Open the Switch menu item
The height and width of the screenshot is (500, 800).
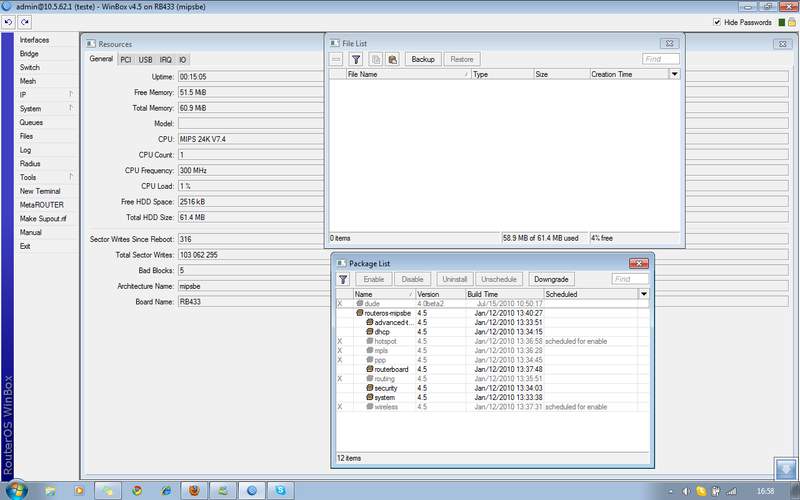tap(30, 67)
